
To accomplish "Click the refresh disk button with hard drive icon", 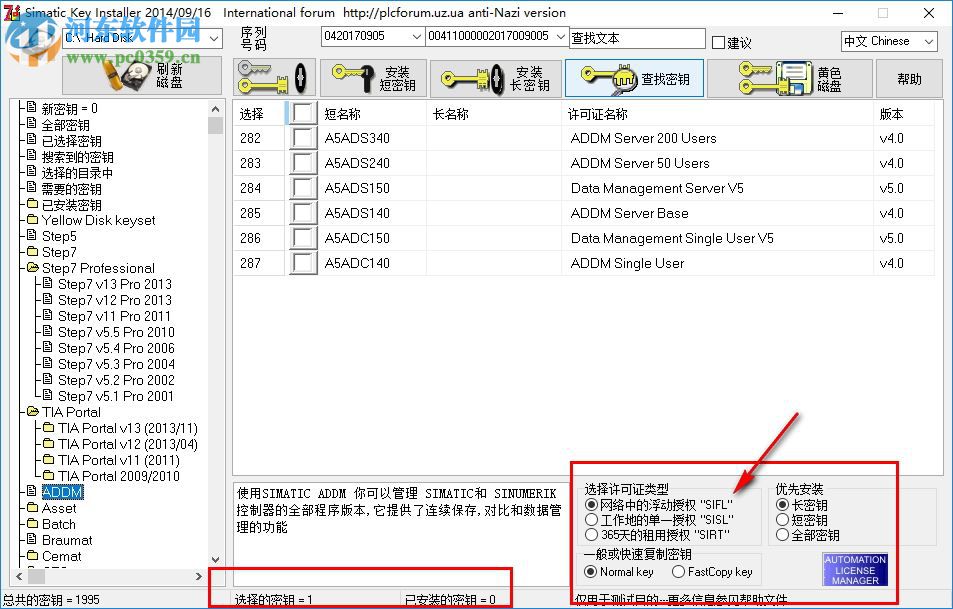I will click(142, 76).
